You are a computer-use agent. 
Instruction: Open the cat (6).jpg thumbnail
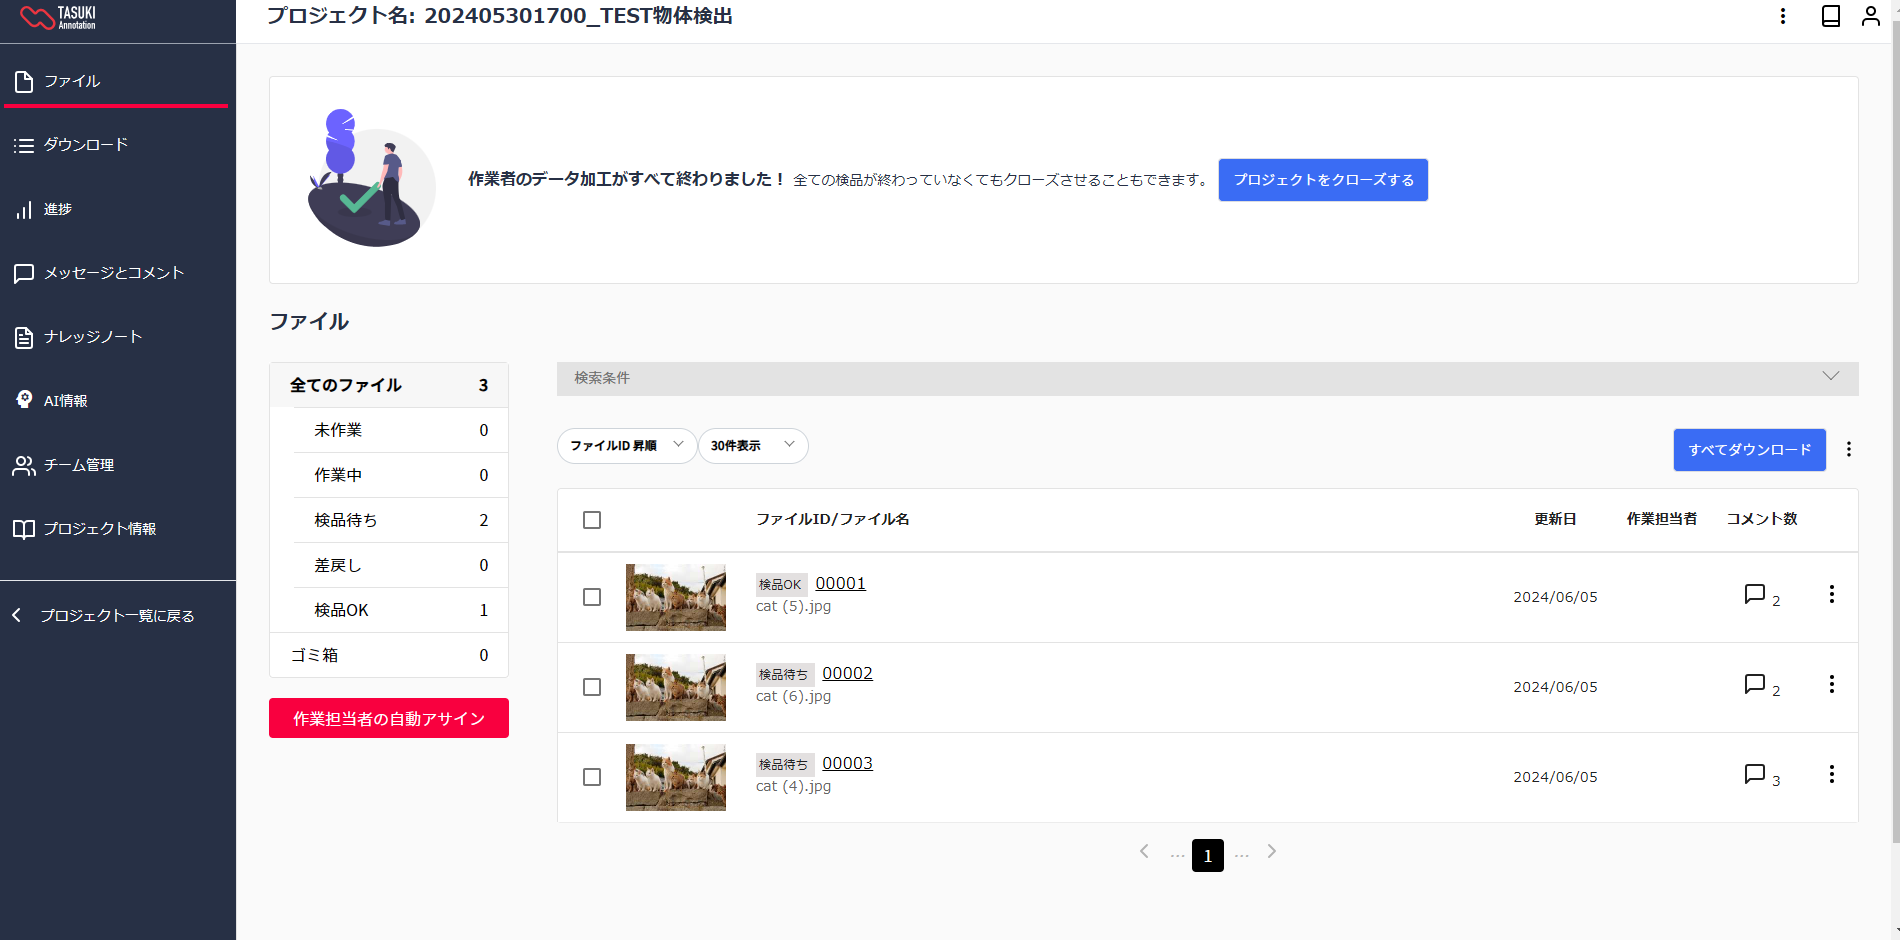click(676, 687)
